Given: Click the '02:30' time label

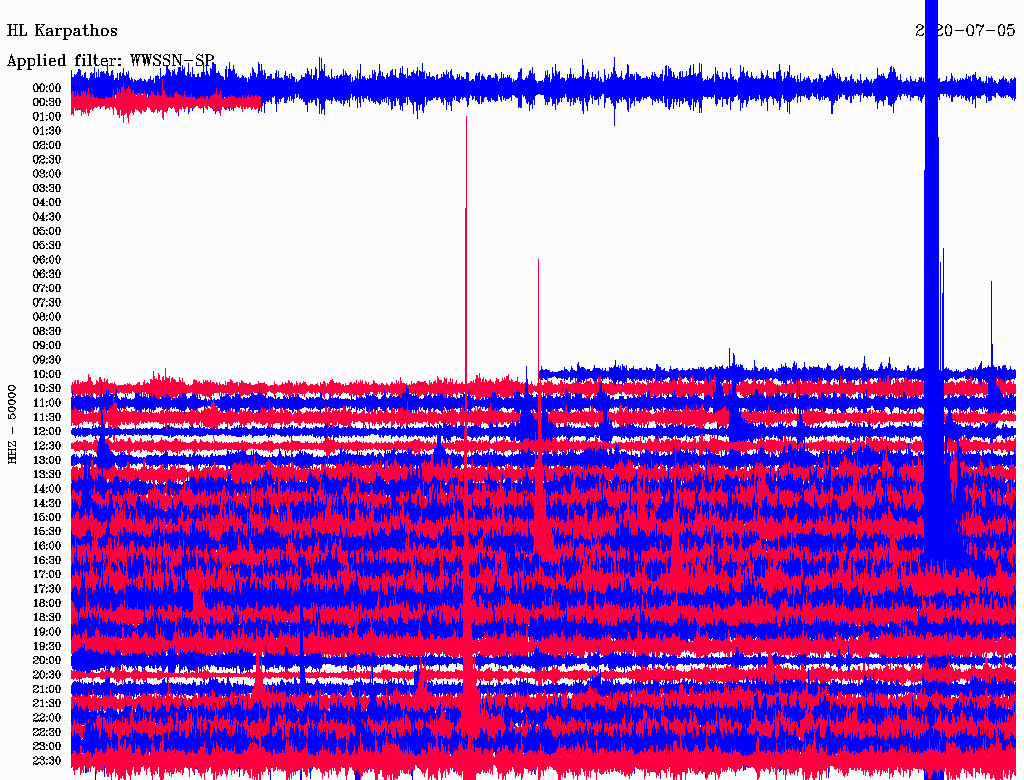Looking at the screenshot, I should point(47,159).
